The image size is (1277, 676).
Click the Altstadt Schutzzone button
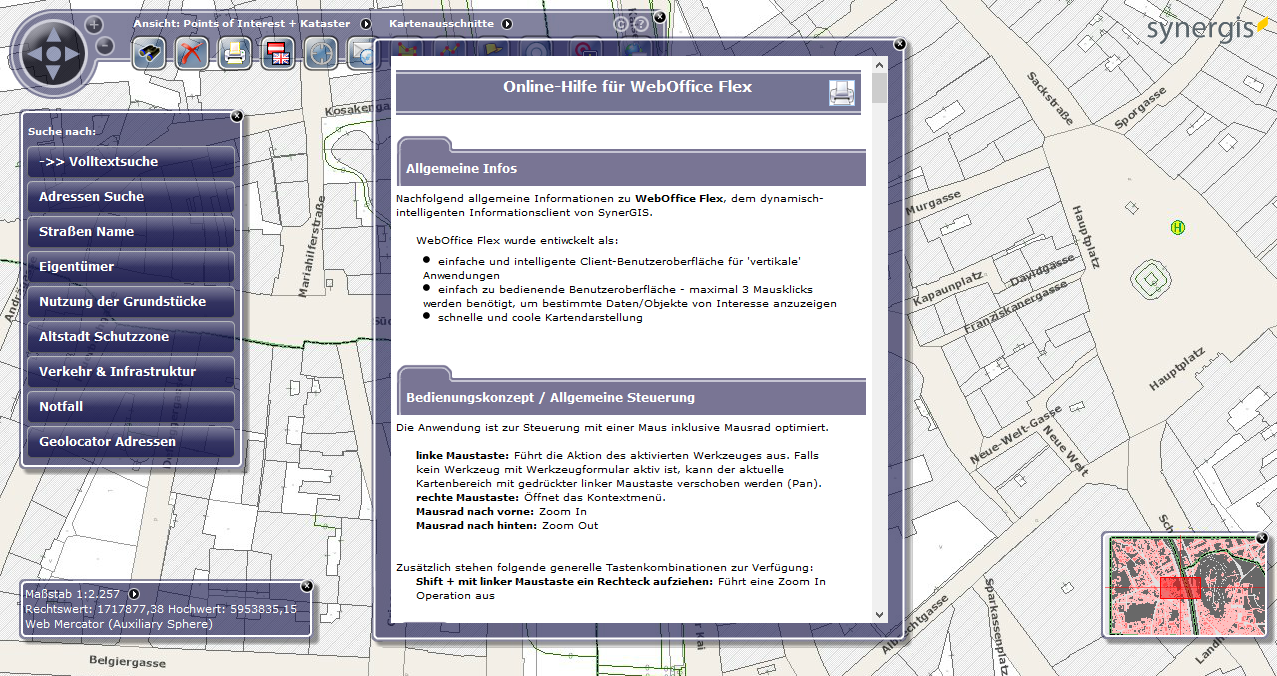[131, 337]
